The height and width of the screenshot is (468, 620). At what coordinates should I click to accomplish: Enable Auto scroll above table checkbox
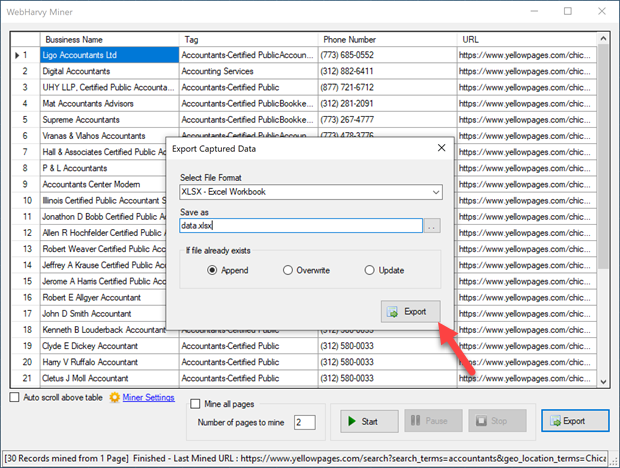pos(14,398)
